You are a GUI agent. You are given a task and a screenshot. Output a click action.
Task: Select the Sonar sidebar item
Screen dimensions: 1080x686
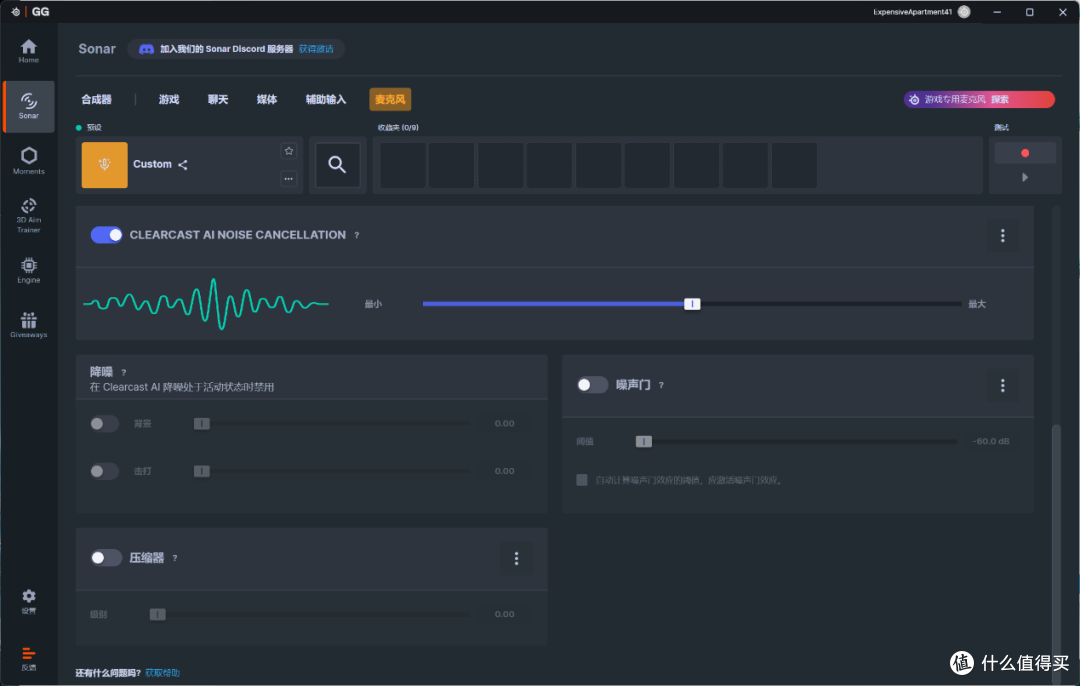28,106
